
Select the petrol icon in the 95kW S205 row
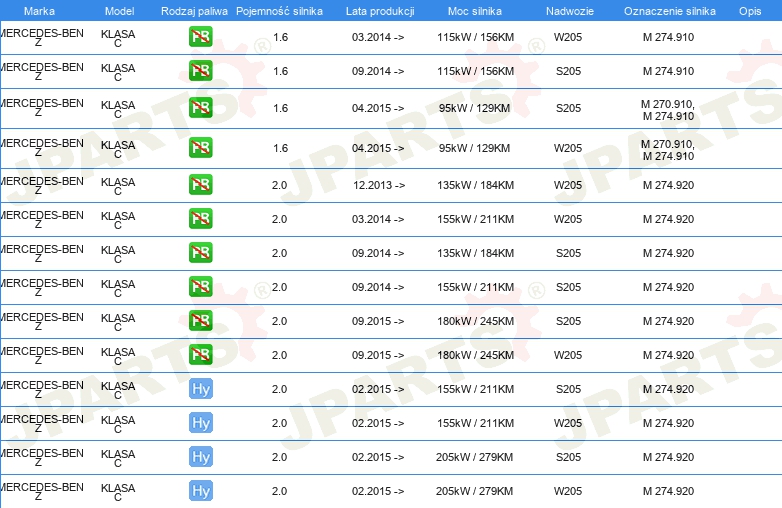tap(200, 108)
